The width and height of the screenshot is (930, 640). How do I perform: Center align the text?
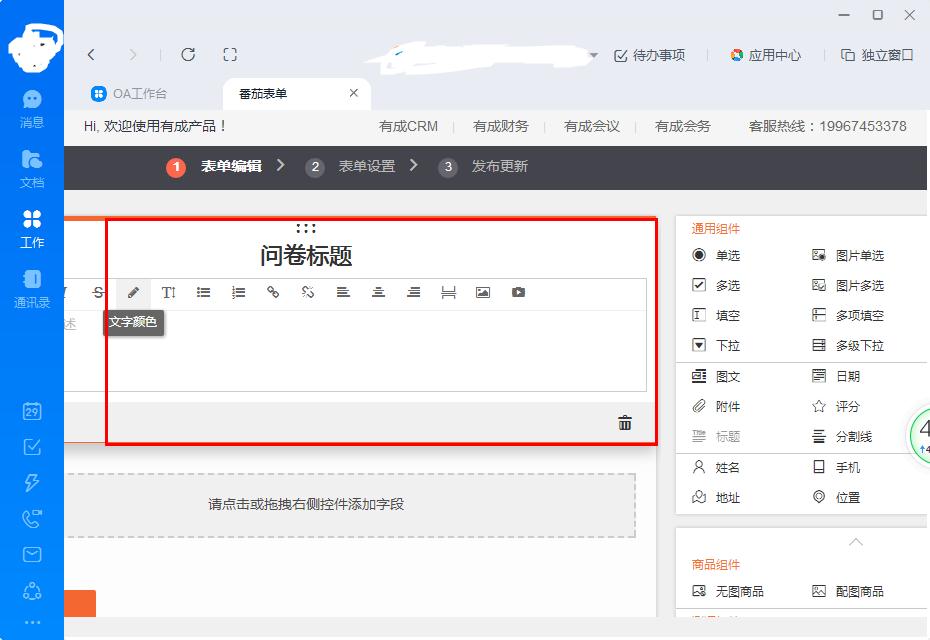coord(379,292)
